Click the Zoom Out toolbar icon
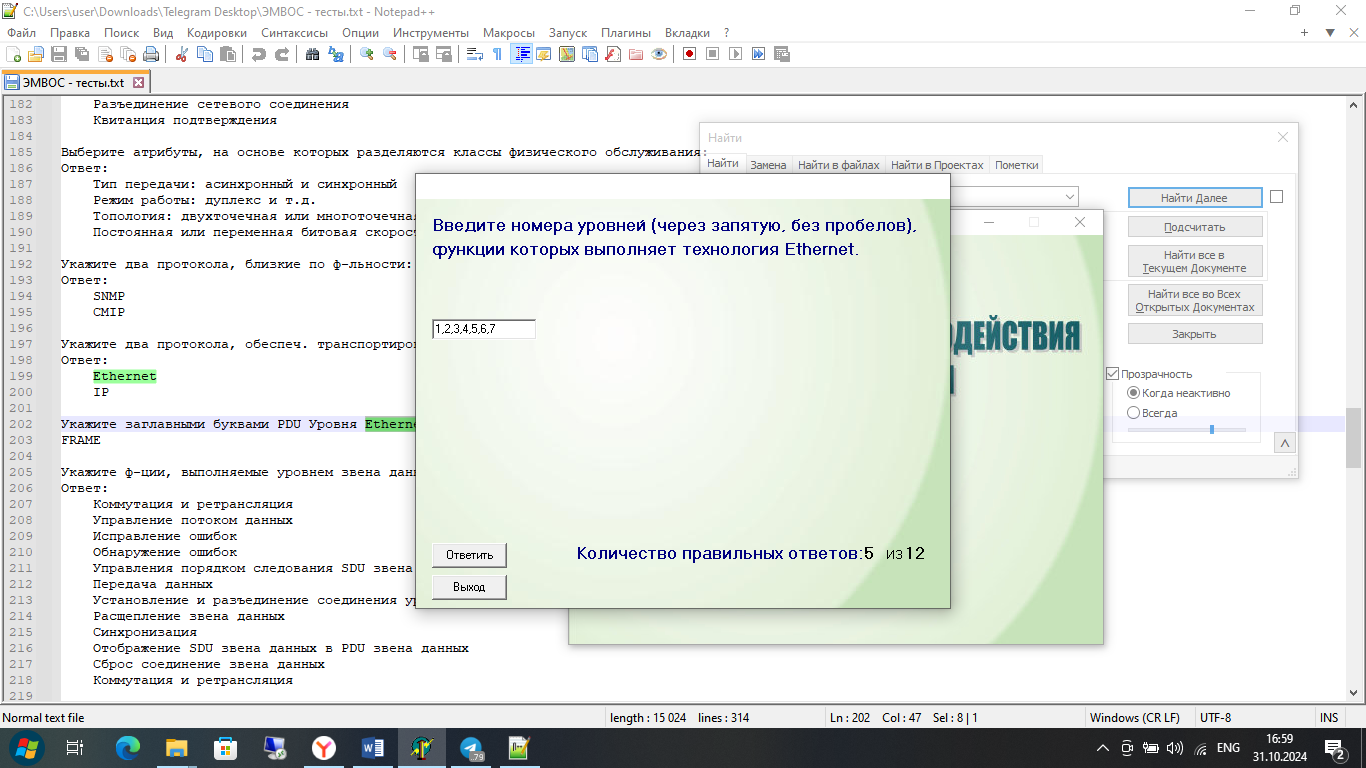This screenshot has width=1366, height=768. click(x=389, y=54)
